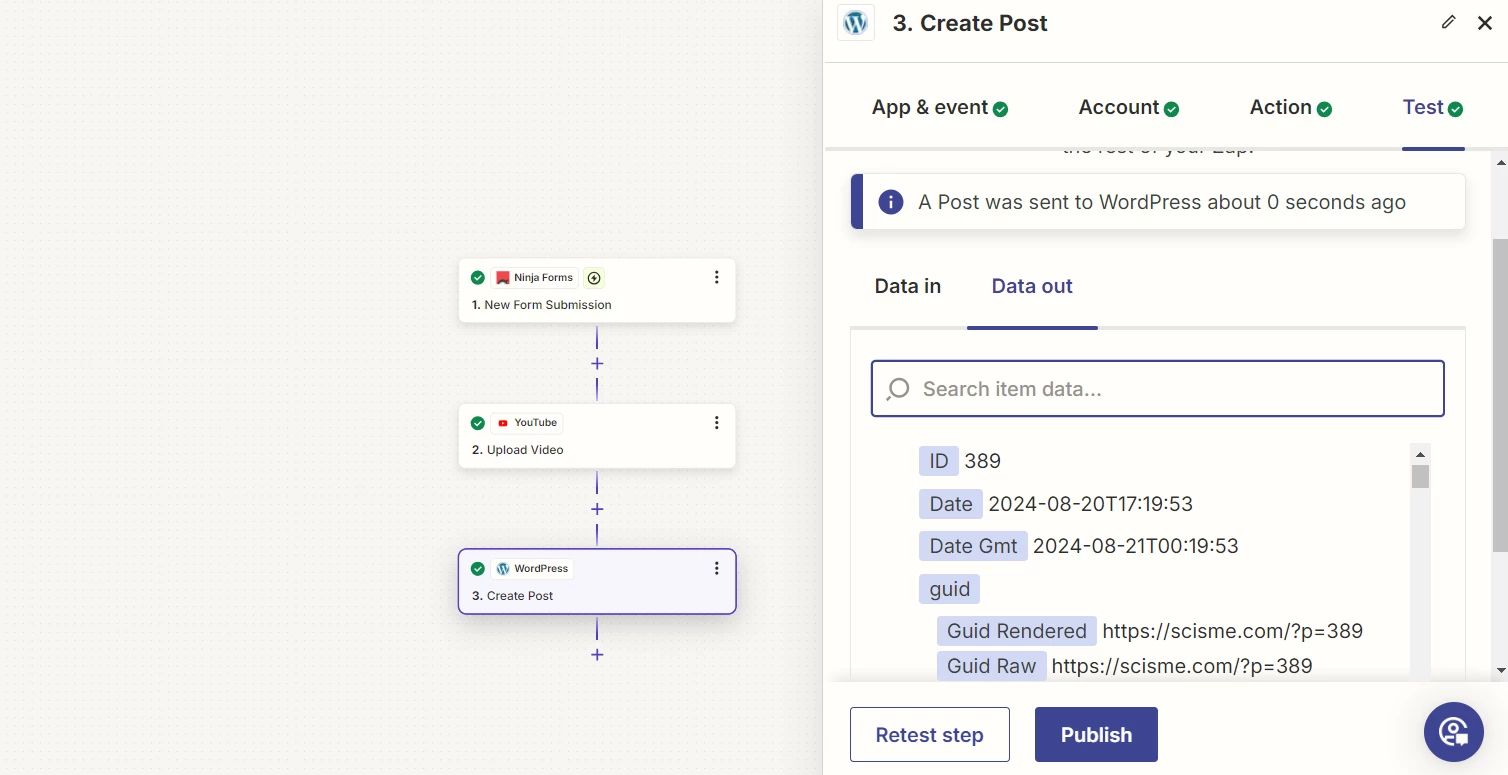This screenshot has width=1508, height=775.
Task: Open three-dot menu on Ninja Forms step
Action: (x=716, y=278)
